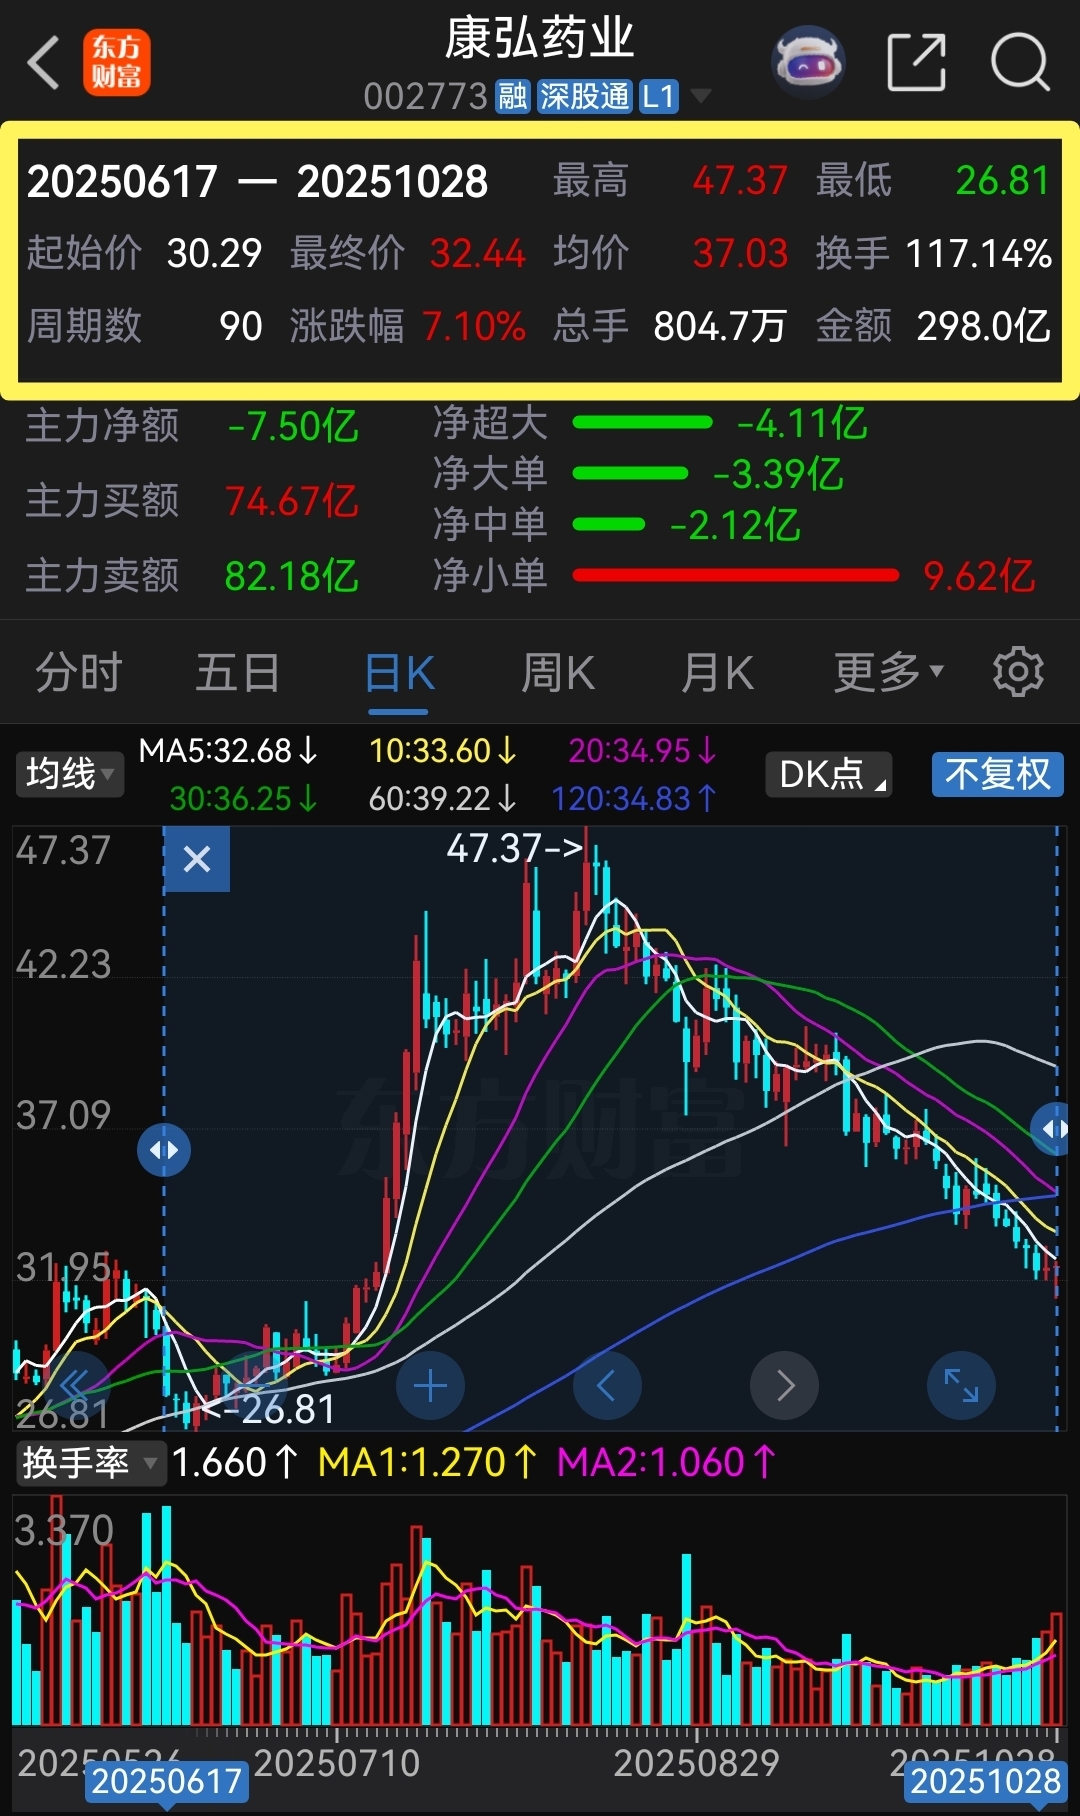Viewport: 1080px width, 1816px height.
Task: Tap the 20251028 end date label
Action: pos(985,1780)
